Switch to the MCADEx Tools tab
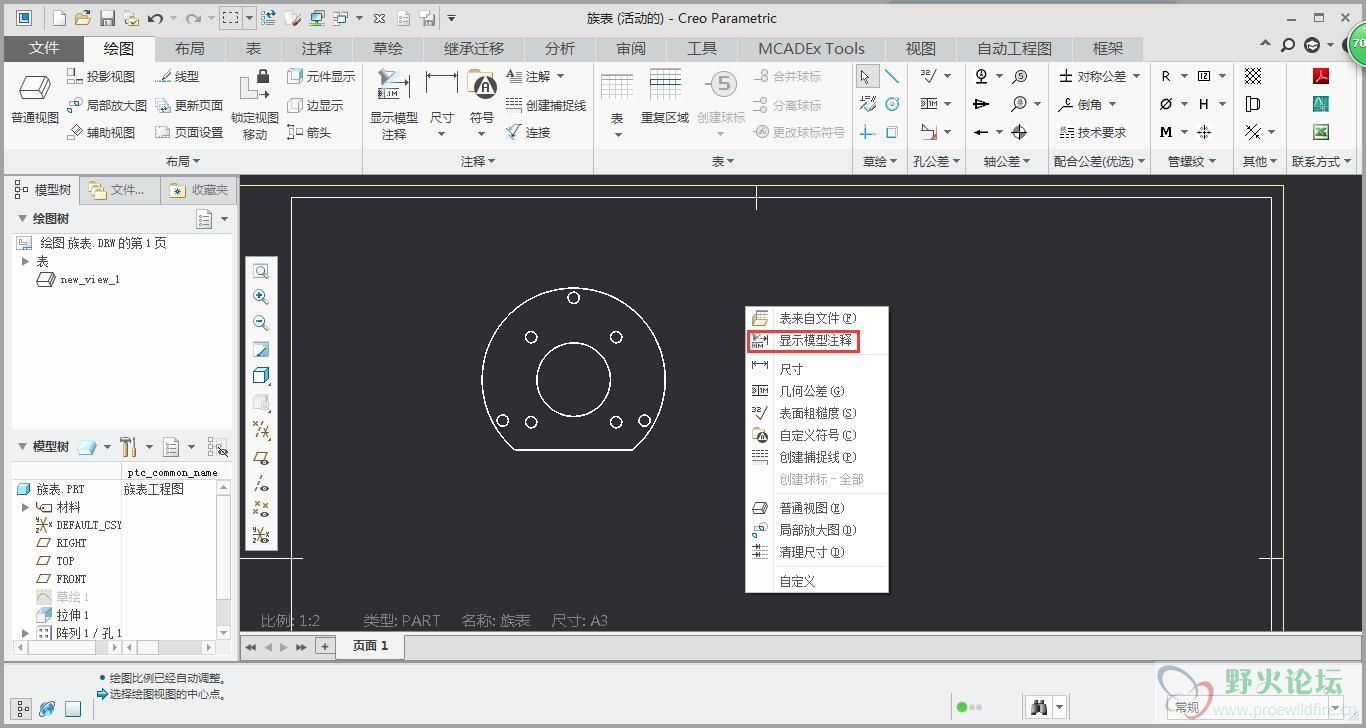The image size is (1366, 728). pos(811,48)
